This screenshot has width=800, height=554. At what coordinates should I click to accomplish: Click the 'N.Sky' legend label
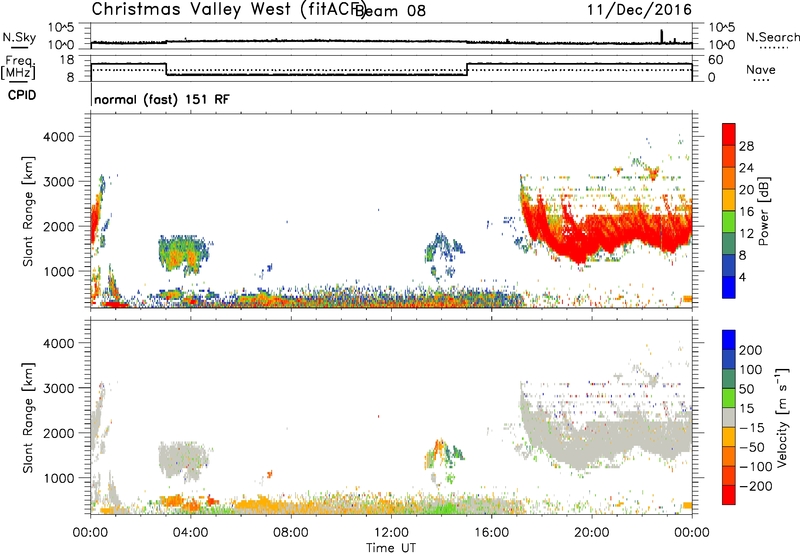click(x=19, y=37)
